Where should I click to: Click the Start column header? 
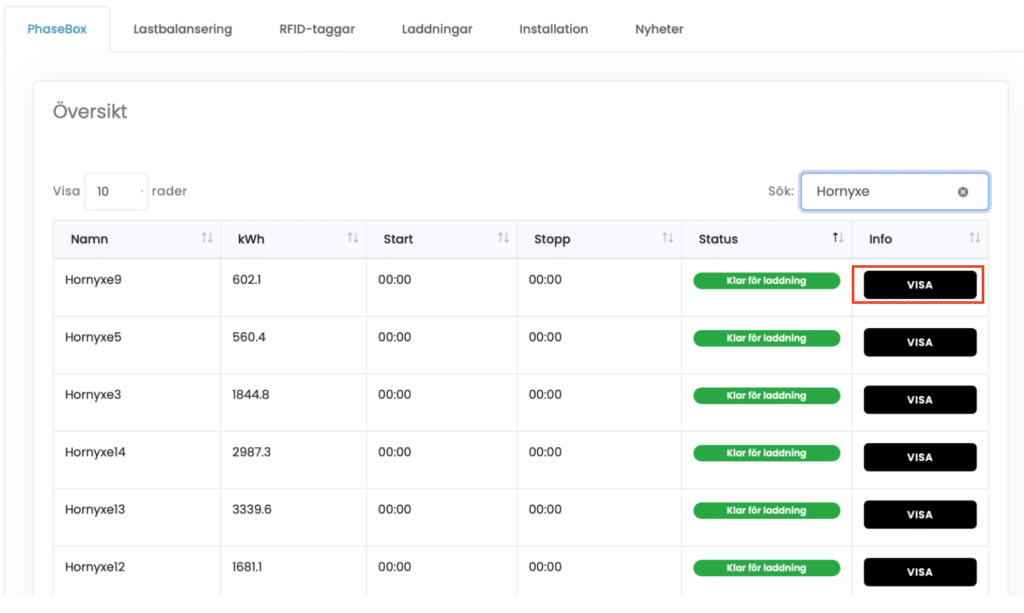point(441,239)
